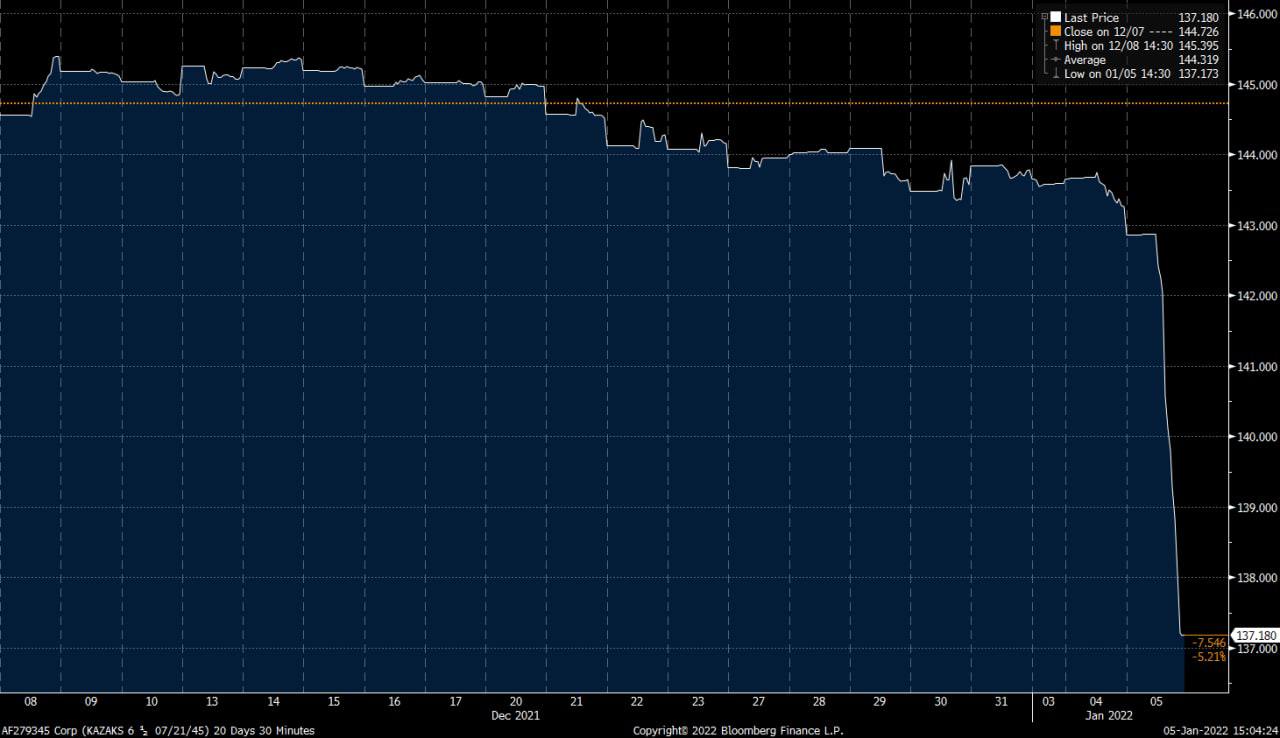Click the 05 date axis label
The width and height of the screenshot is (1280, 738).
click(x=1155, y=702)
